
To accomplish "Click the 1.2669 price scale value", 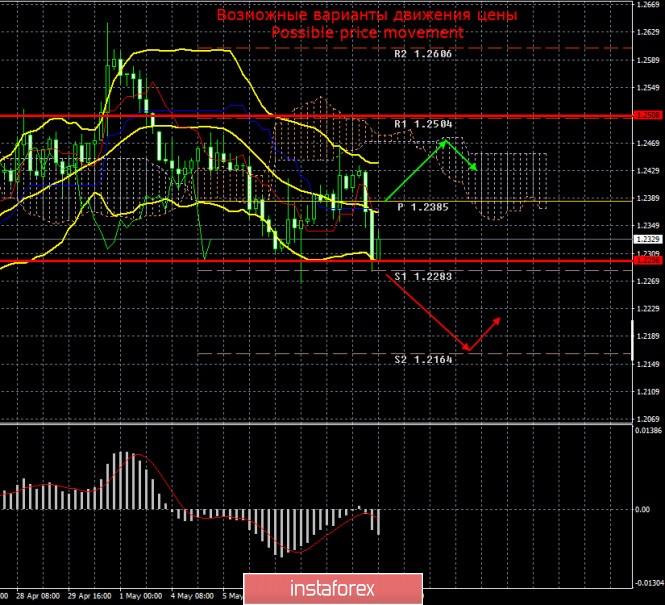I will pos(648,5).
